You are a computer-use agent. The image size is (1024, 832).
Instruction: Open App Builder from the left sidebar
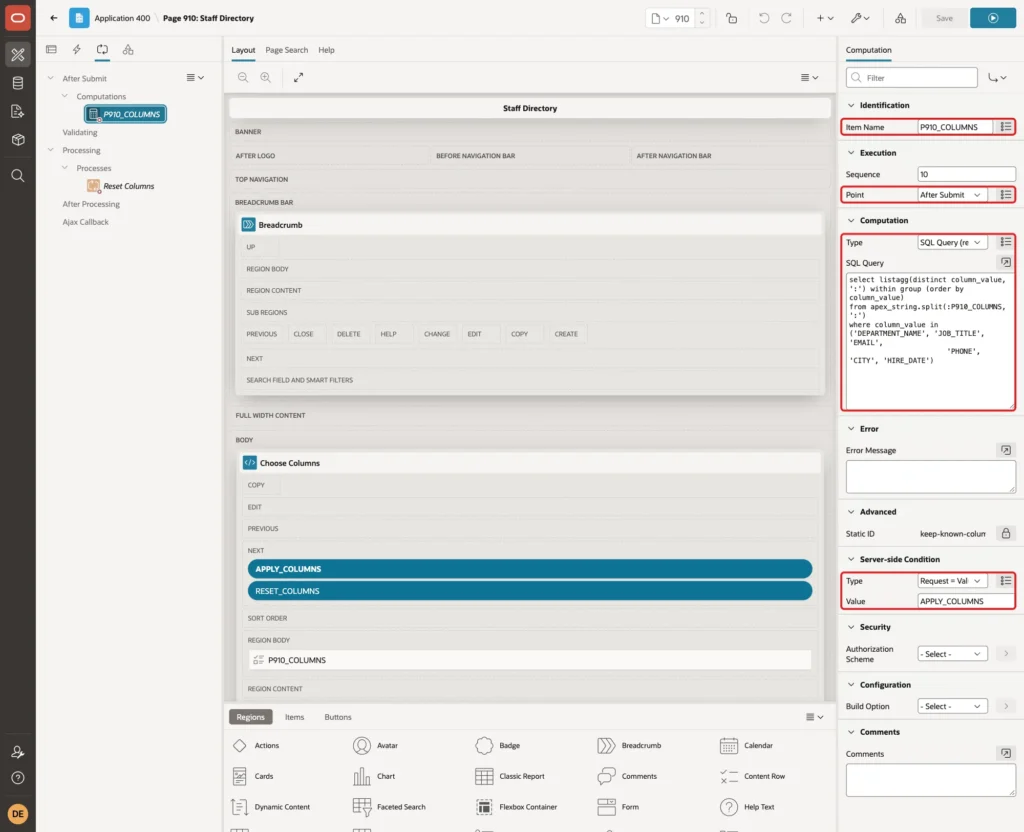(18, 55)
